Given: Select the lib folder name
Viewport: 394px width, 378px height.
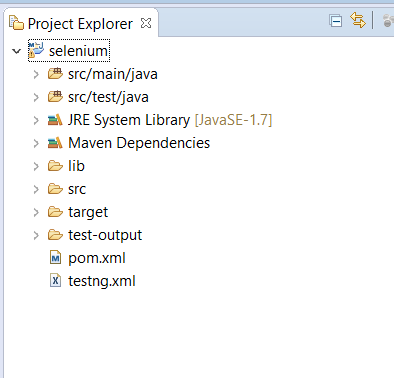Looking at the screenshot, I should (76, 166).
